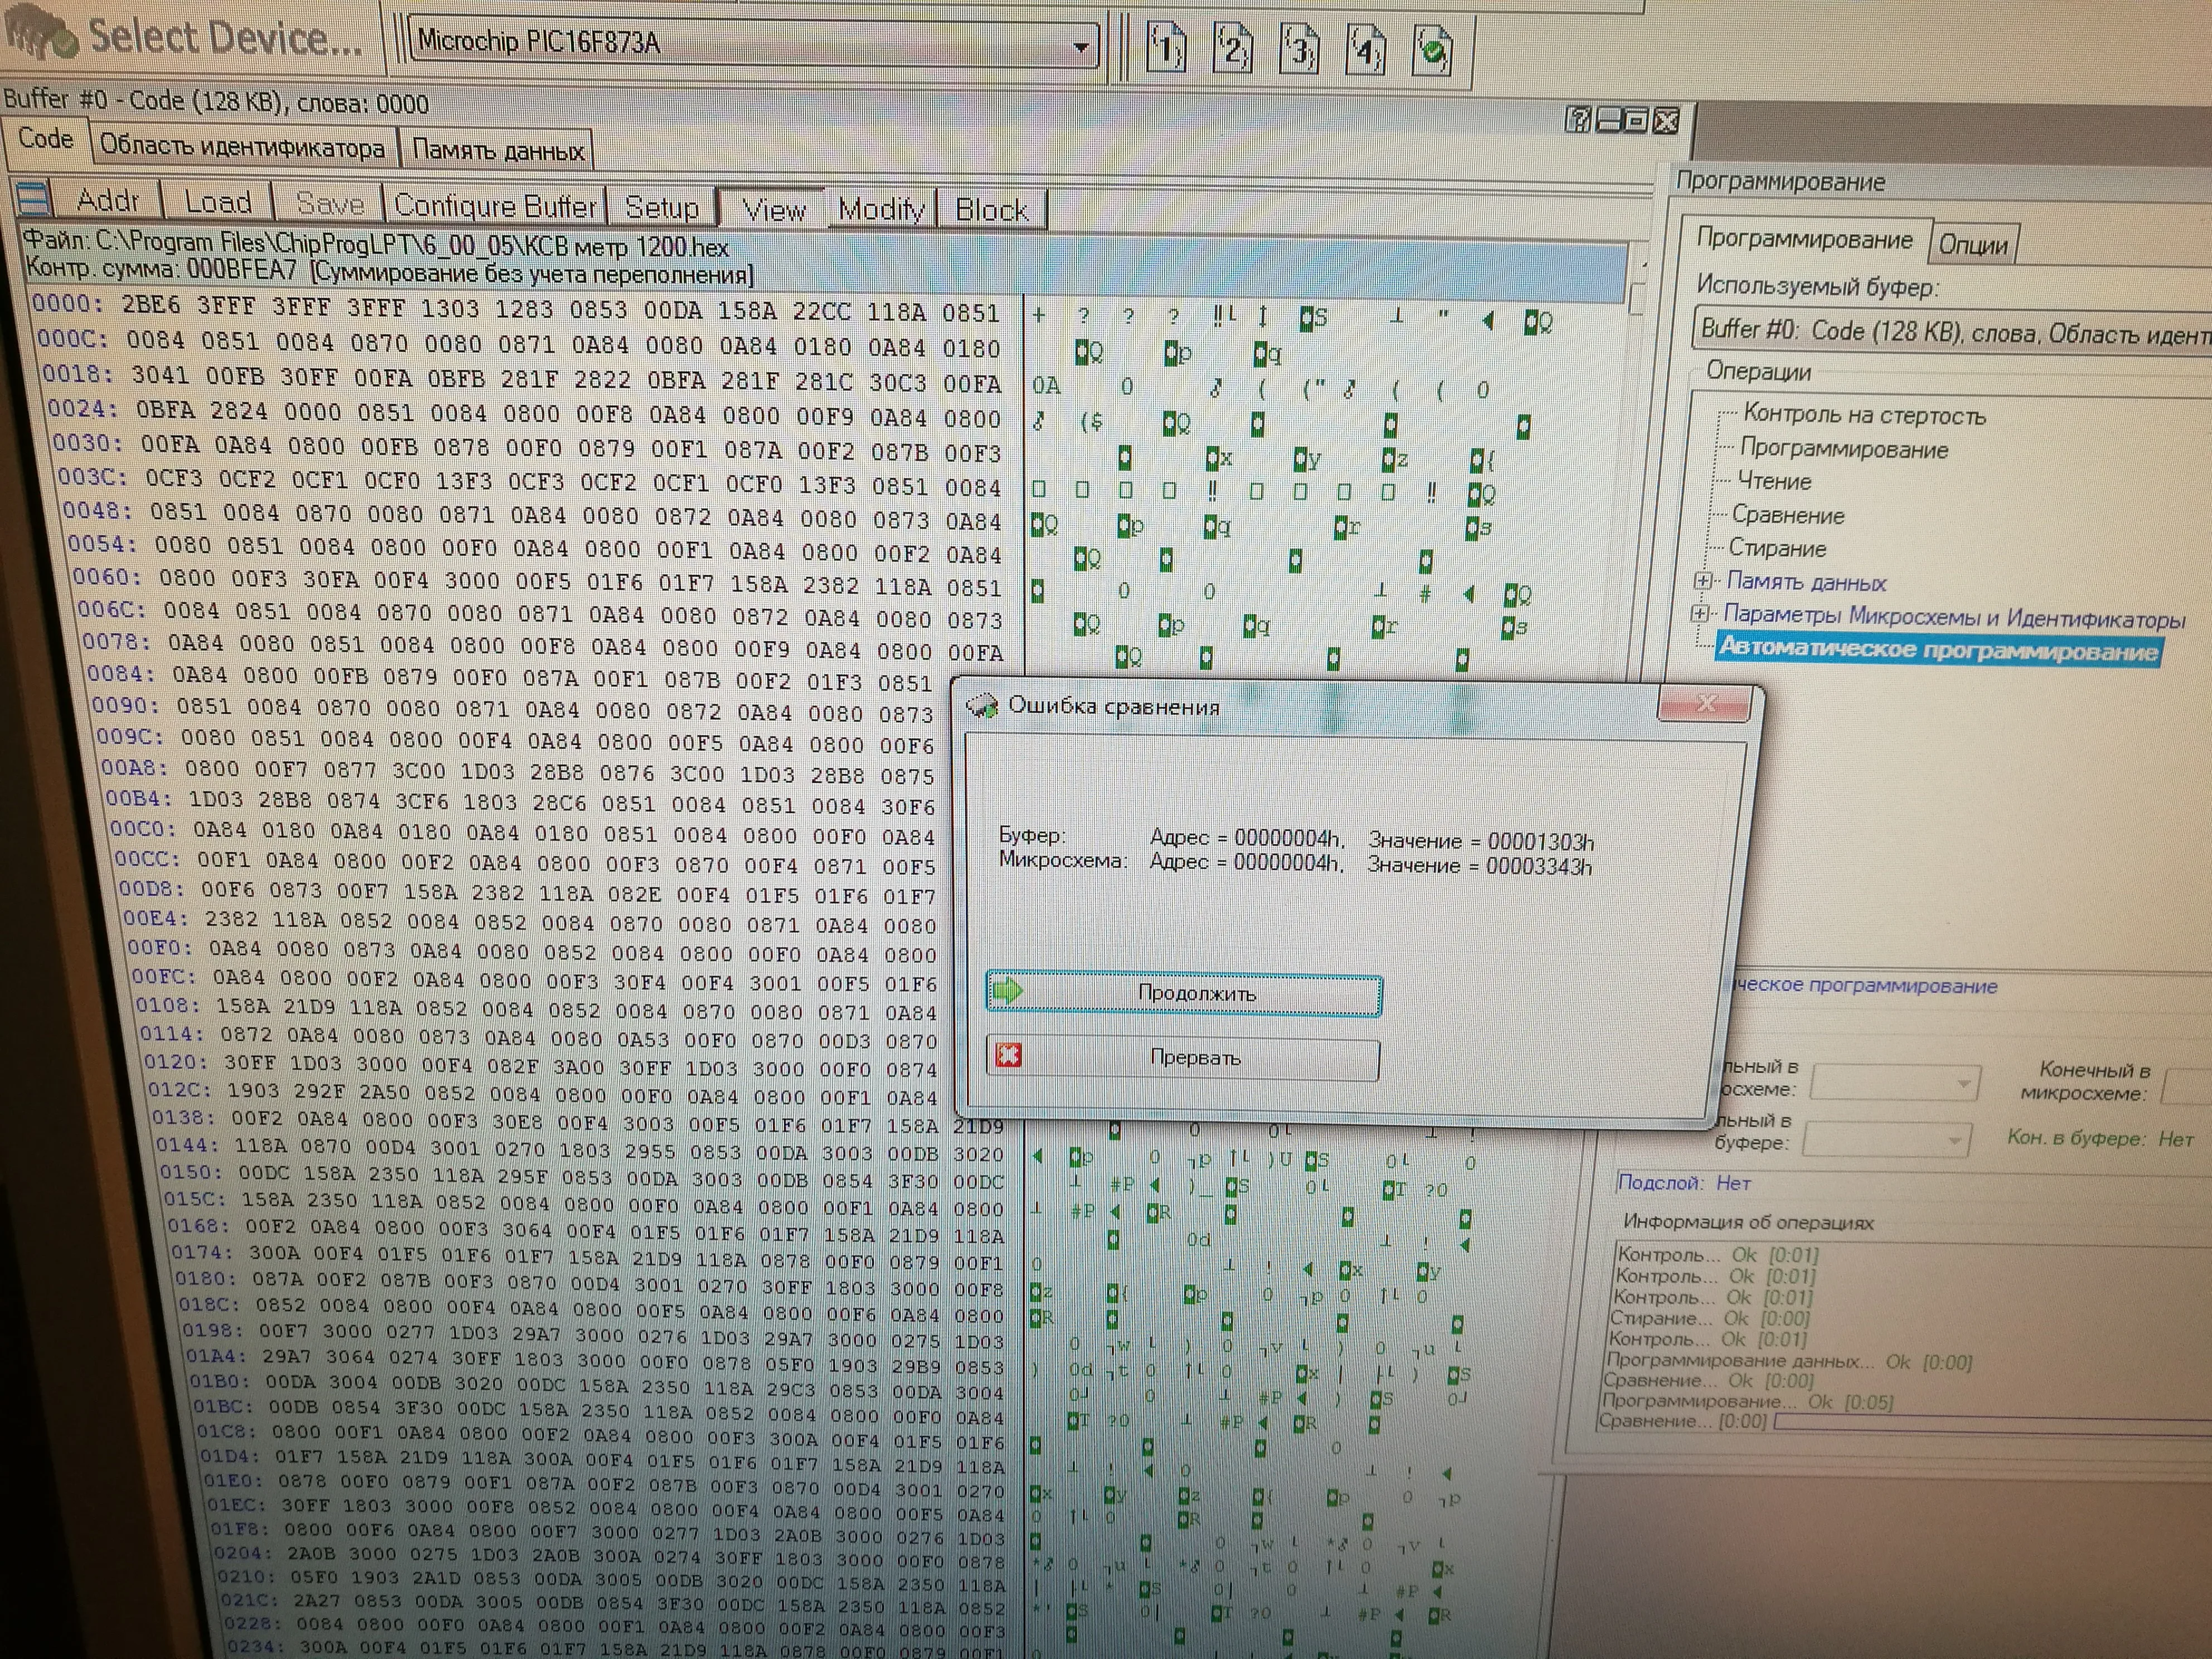This screenshot has width=2212, height=1659.
Task: Open the Configure Buffer toolbar item
Action: 496,206
